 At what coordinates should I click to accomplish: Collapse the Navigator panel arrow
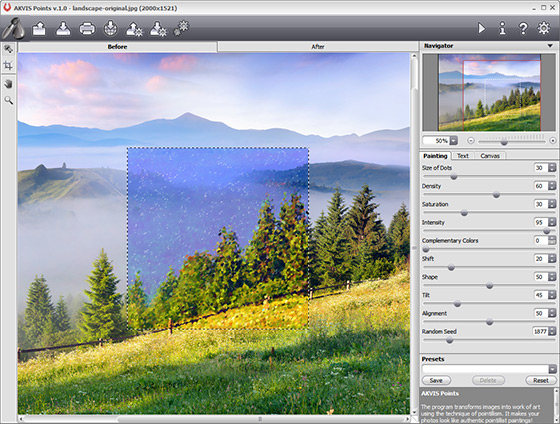pos(550,46)
